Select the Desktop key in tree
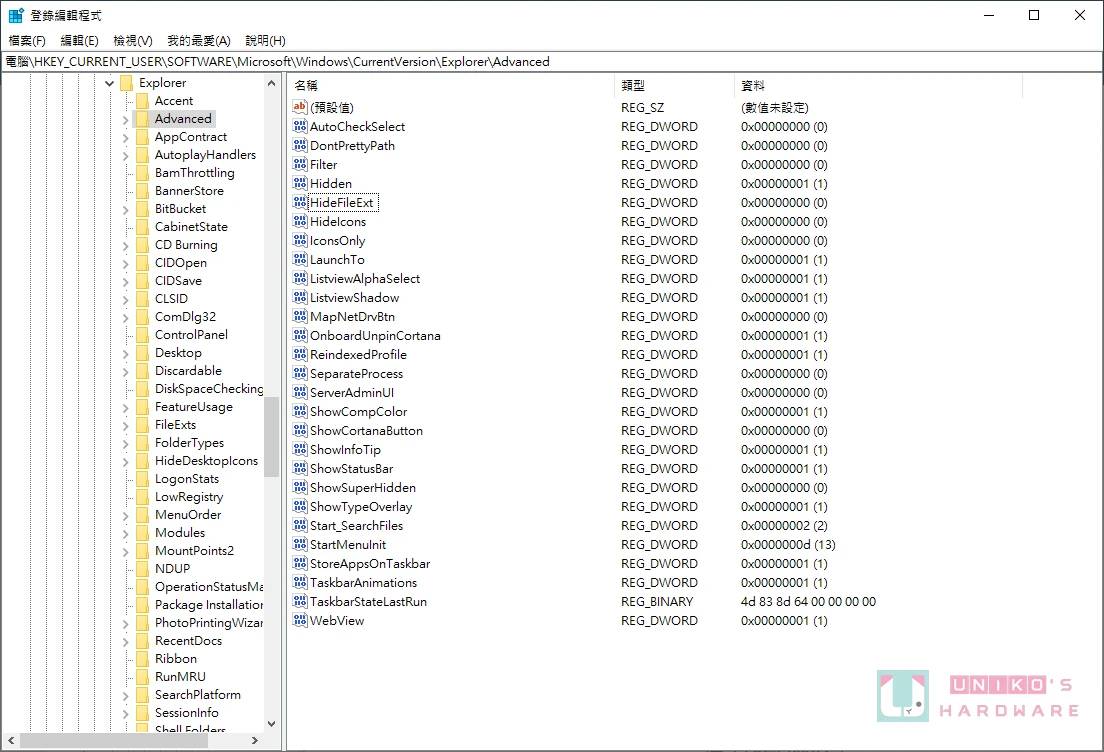 click(178, 353)
